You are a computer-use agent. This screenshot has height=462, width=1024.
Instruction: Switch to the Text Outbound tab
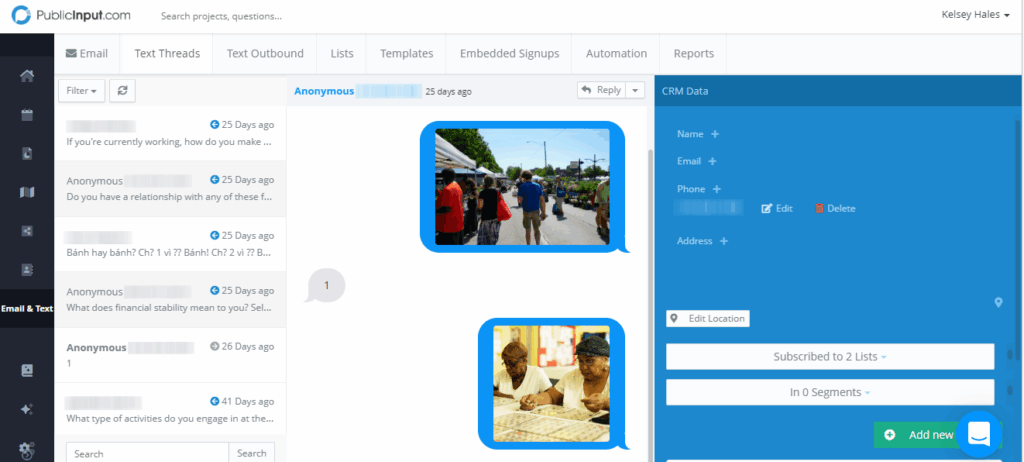[x=265, y=54]
